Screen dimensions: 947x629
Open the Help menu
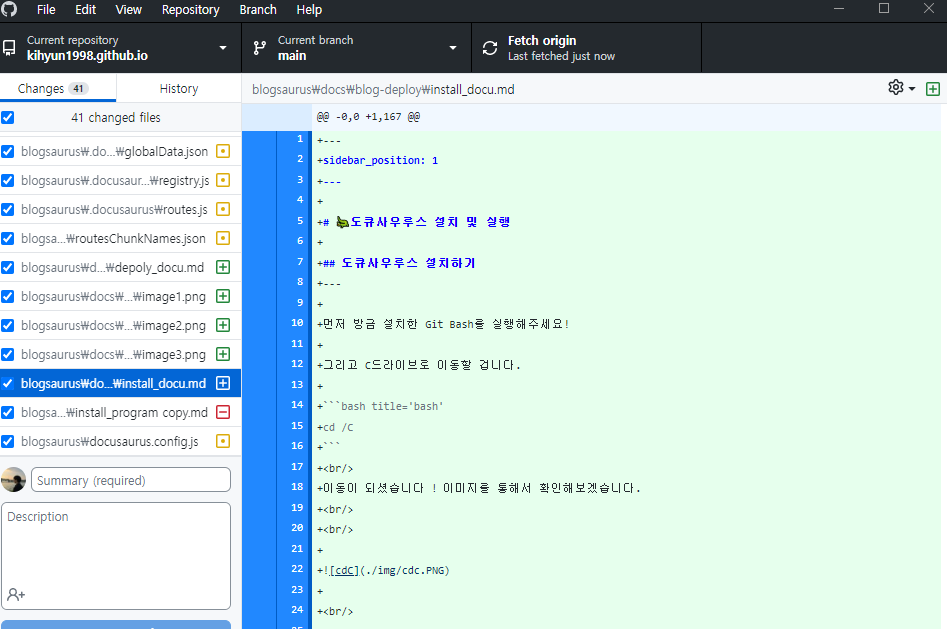click(x=309, y=10)
